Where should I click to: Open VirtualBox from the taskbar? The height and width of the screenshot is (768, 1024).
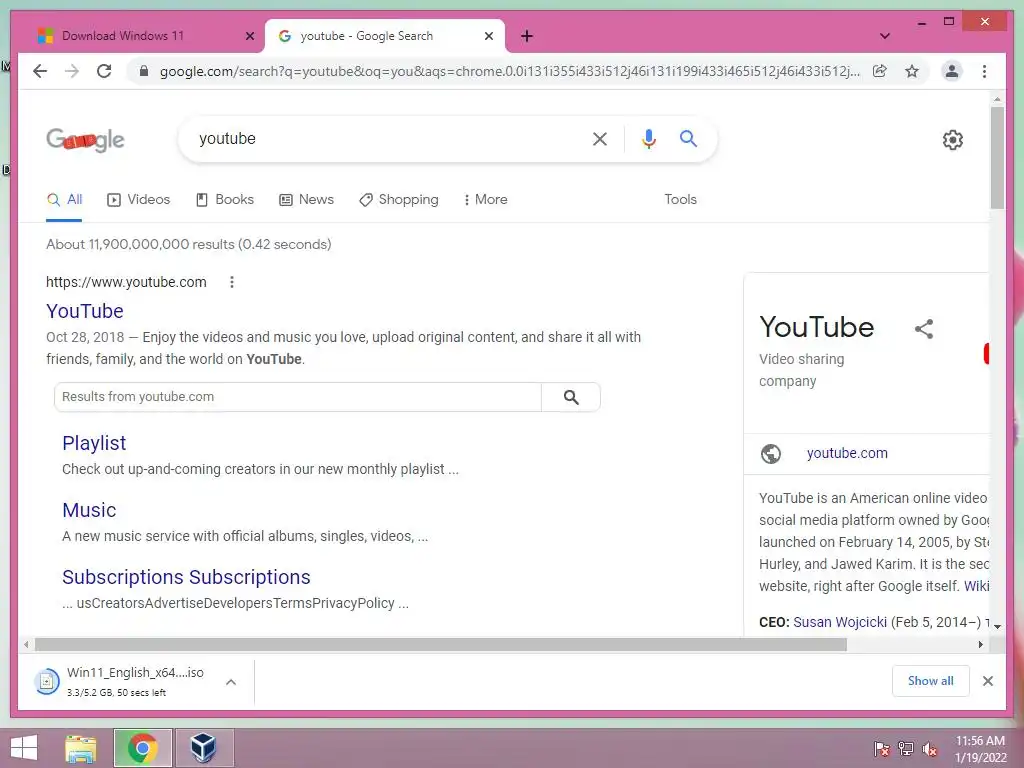coord(204,748)
